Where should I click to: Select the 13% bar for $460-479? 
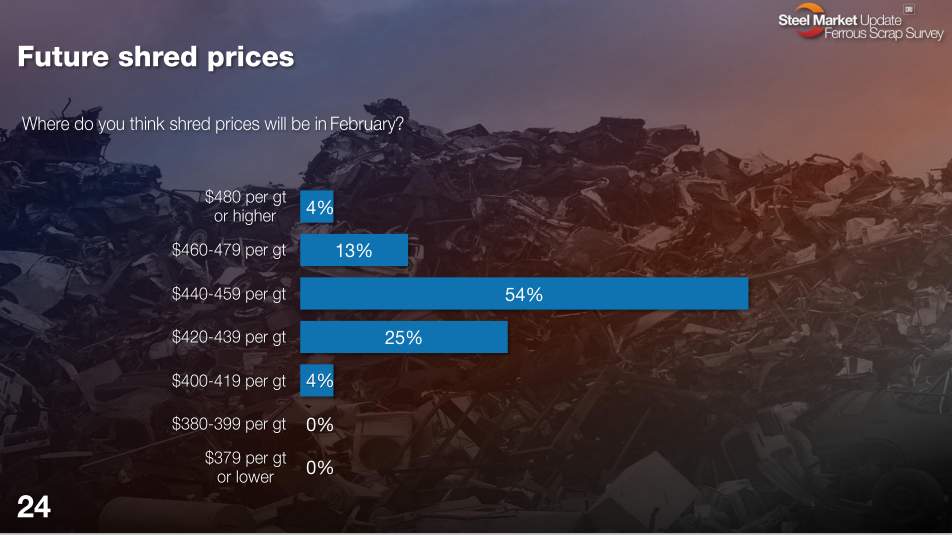[x=354, y=251]
